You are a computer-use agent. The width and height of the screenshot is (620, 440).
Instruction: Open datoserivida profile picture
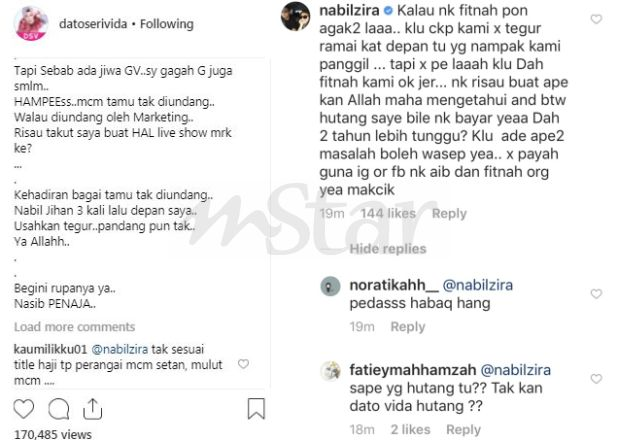31,23
